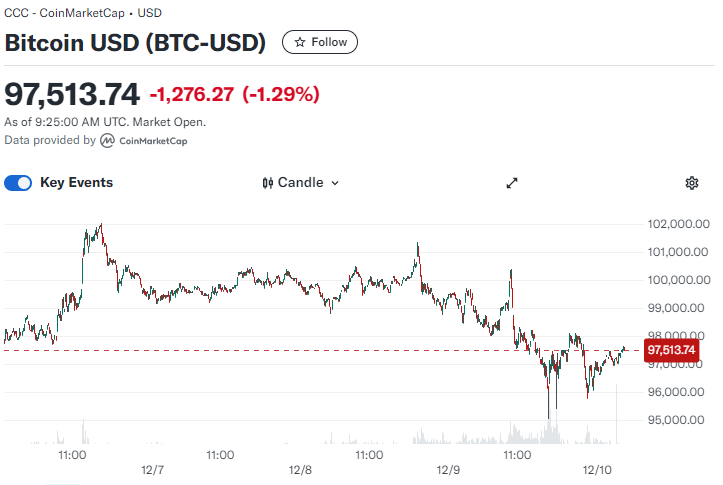Expand chart to full screen

click(x=512, y=183)
